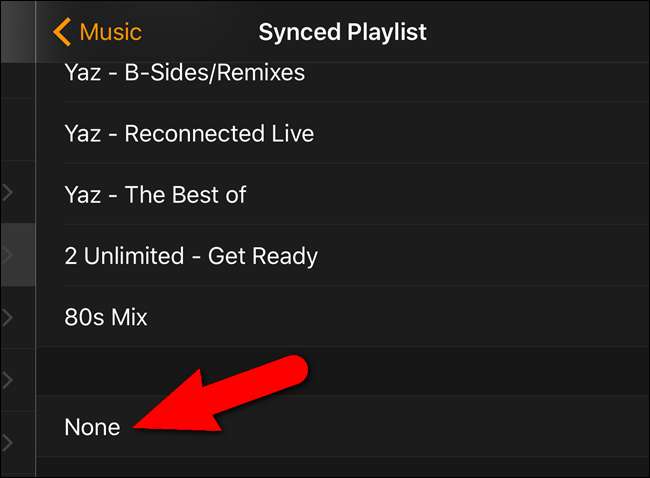This screenshot has width=650, height=478.
Task: Tap the blank area below None
Action: click(x=343, y=467)
